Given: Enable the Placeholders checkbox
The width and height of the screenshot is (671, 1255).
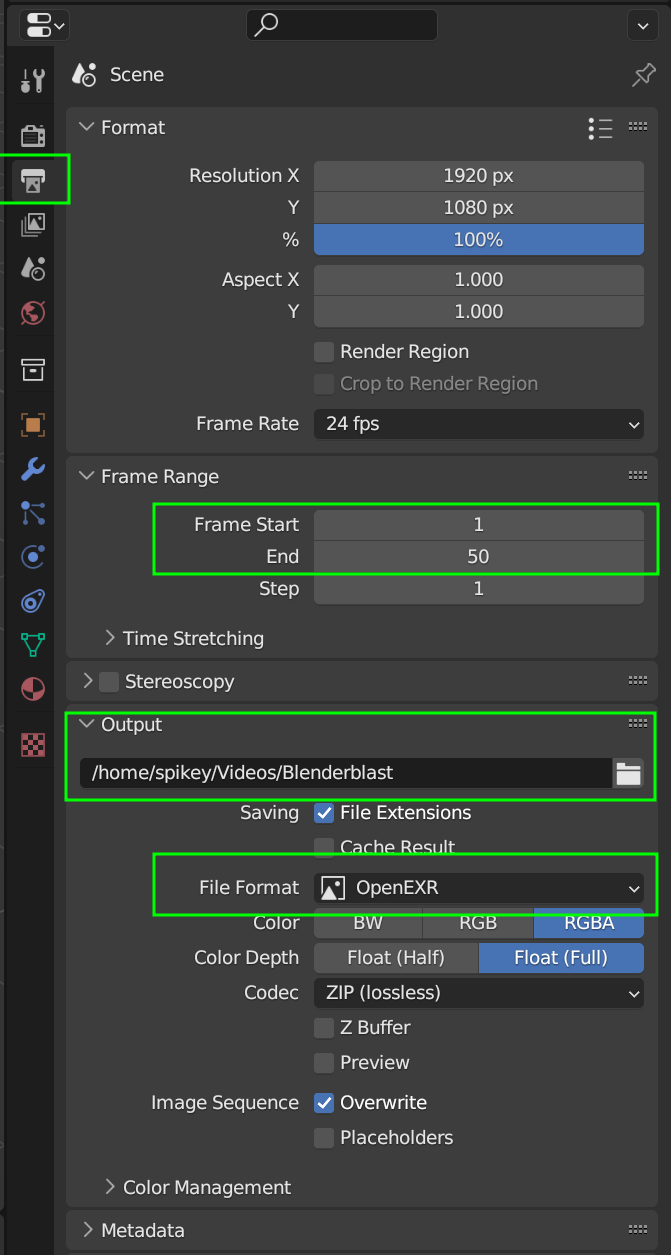Looking at the screenshot, I should tap(324, 1138).
